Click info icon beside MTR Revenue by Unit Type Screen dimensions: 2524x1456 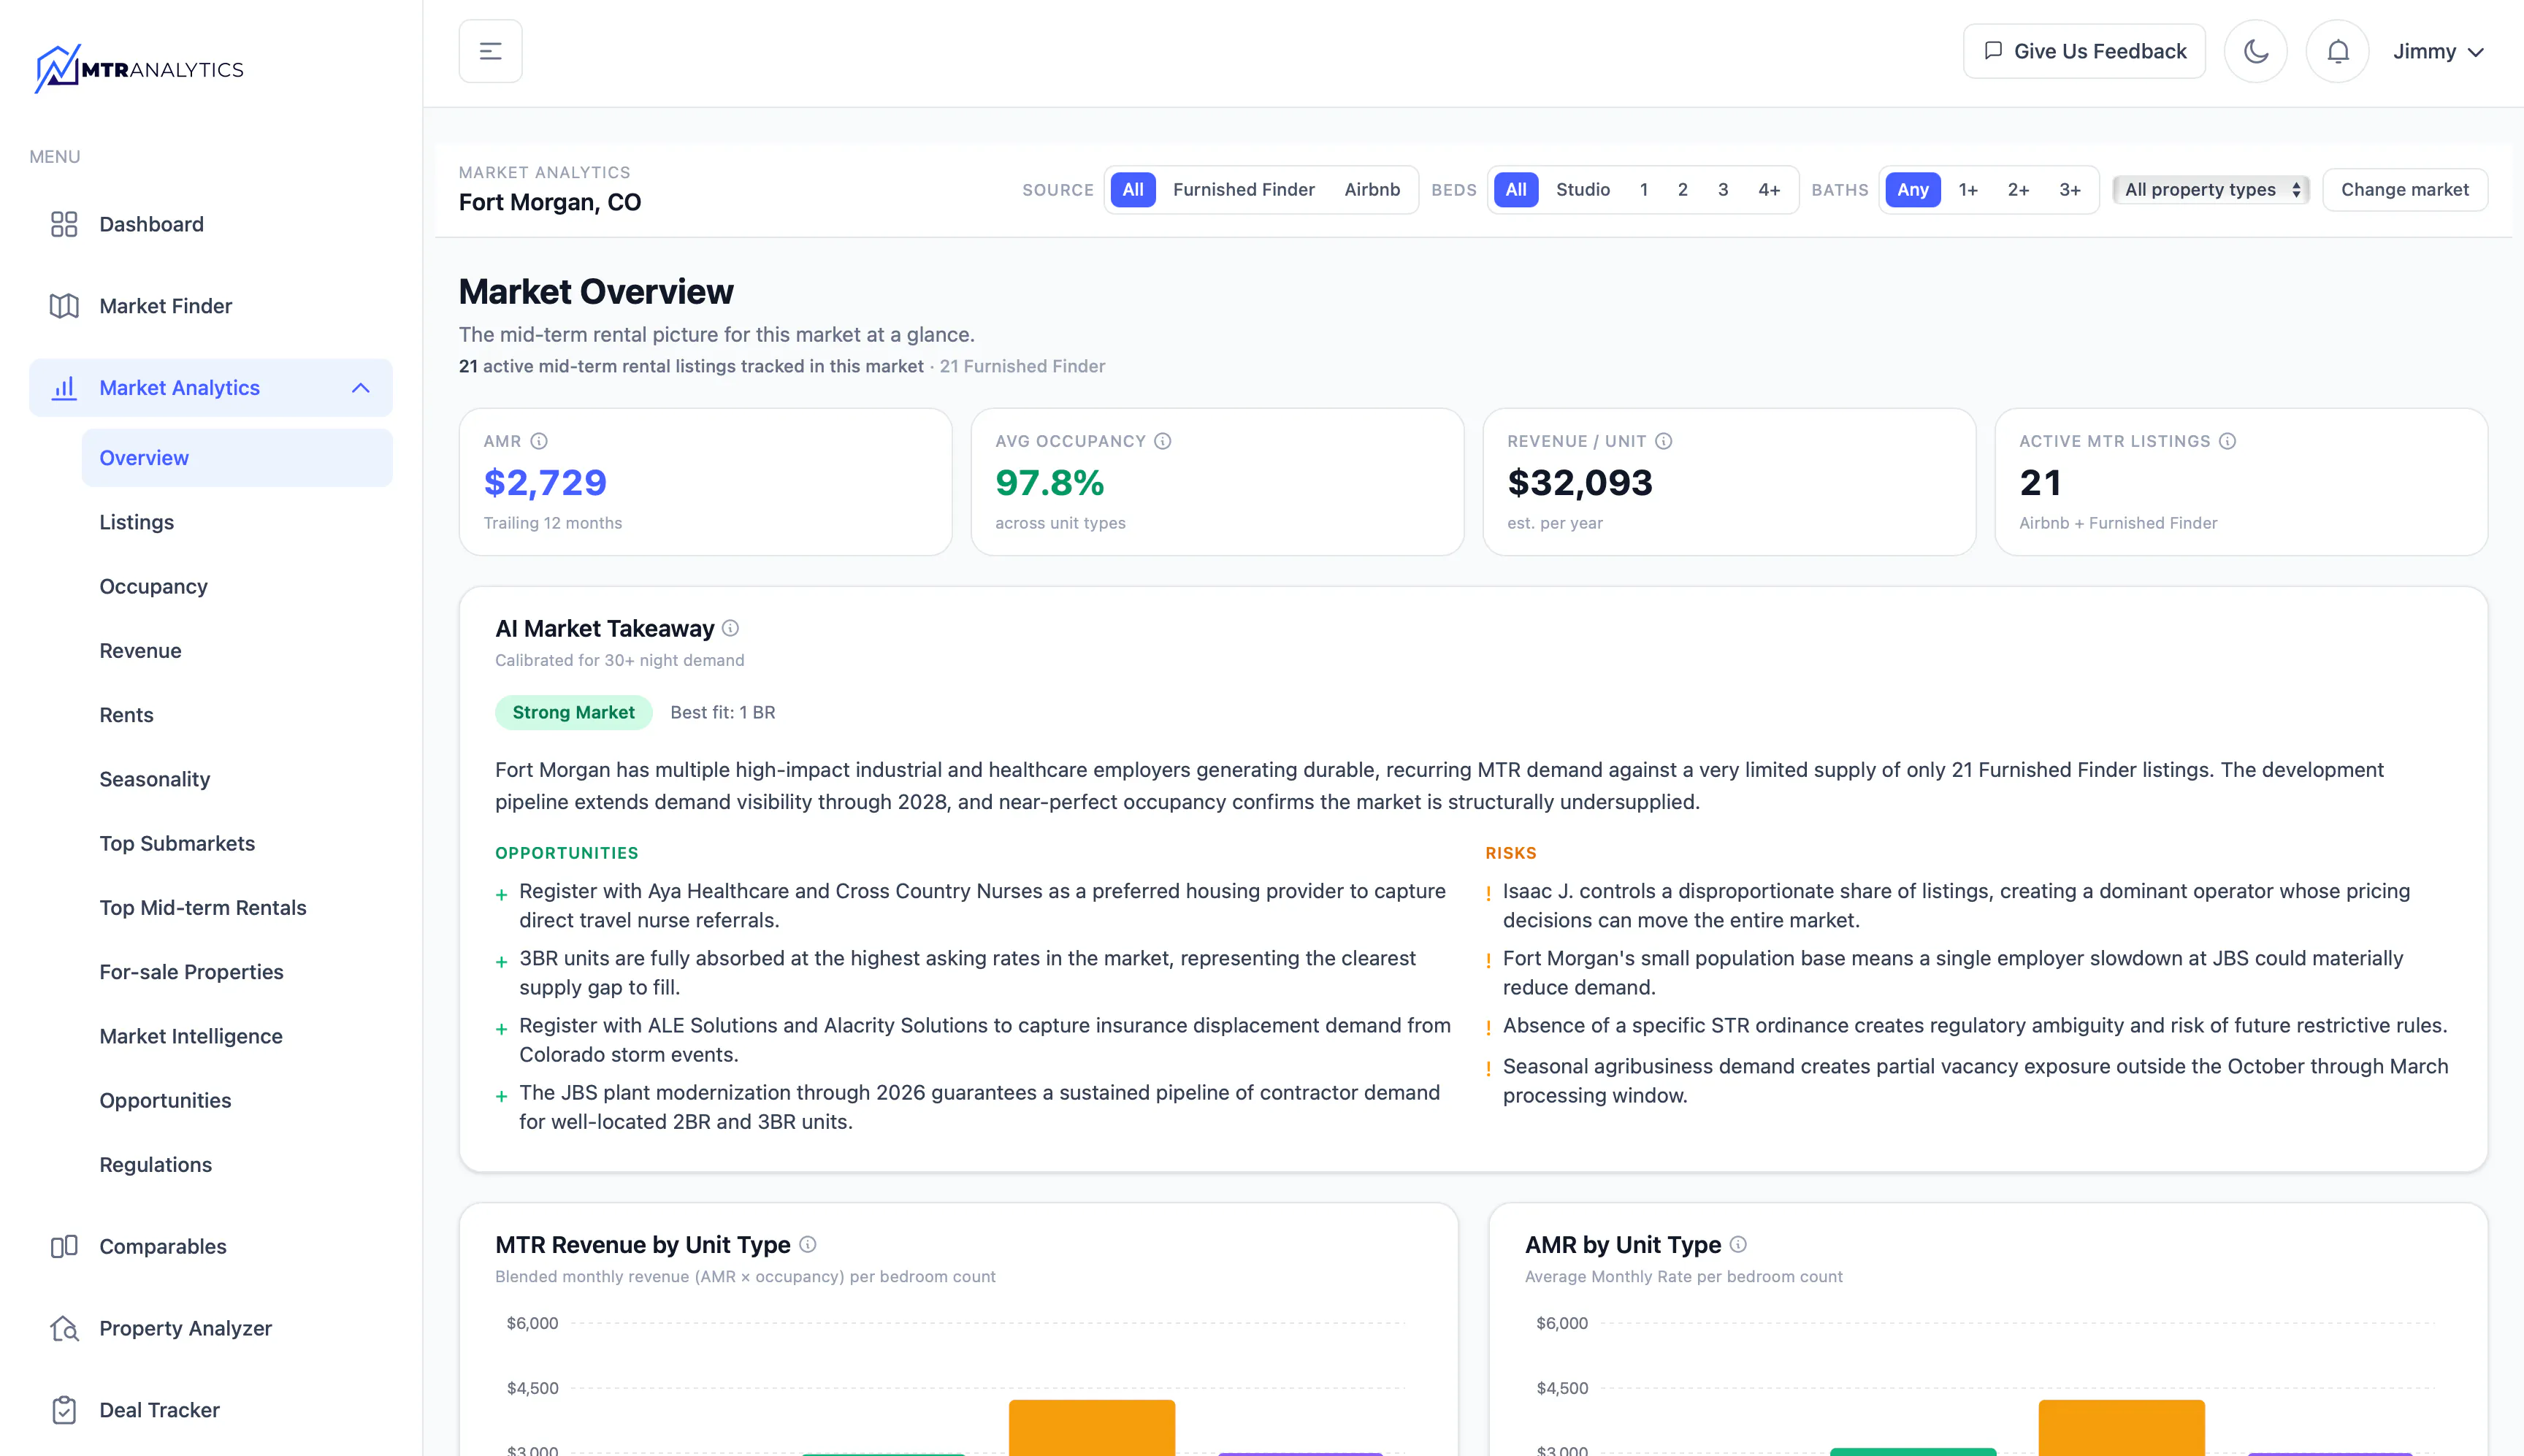pos(807,1244)
